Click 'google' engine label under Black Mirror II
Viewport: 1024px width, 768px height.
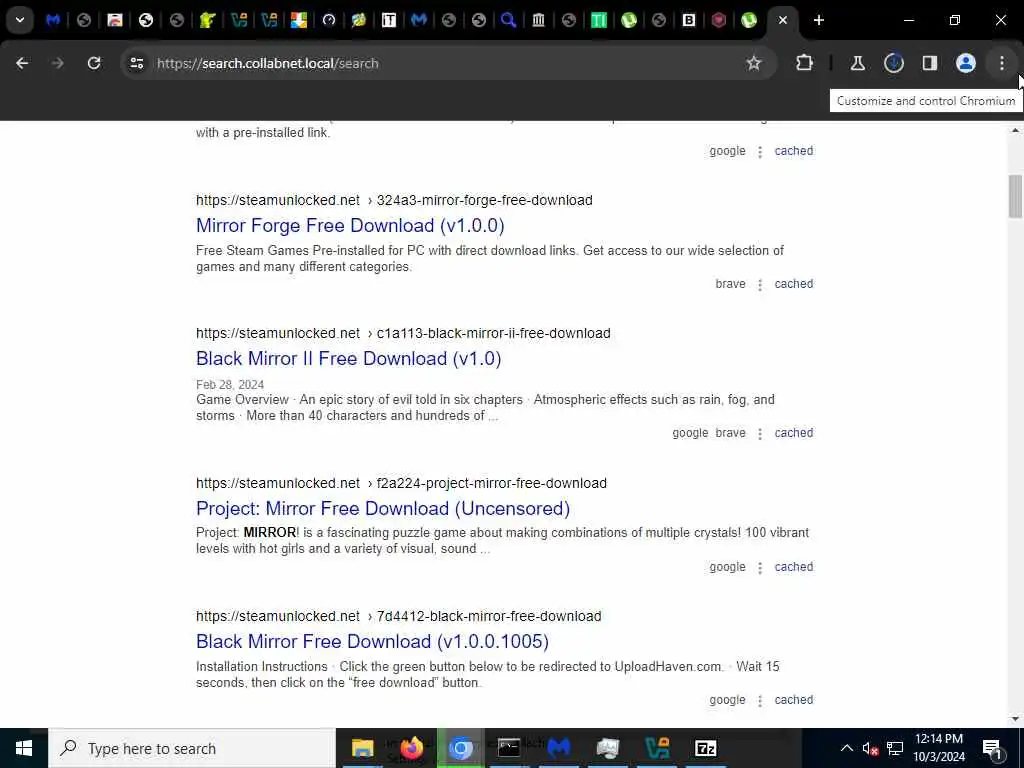point(690,433)
